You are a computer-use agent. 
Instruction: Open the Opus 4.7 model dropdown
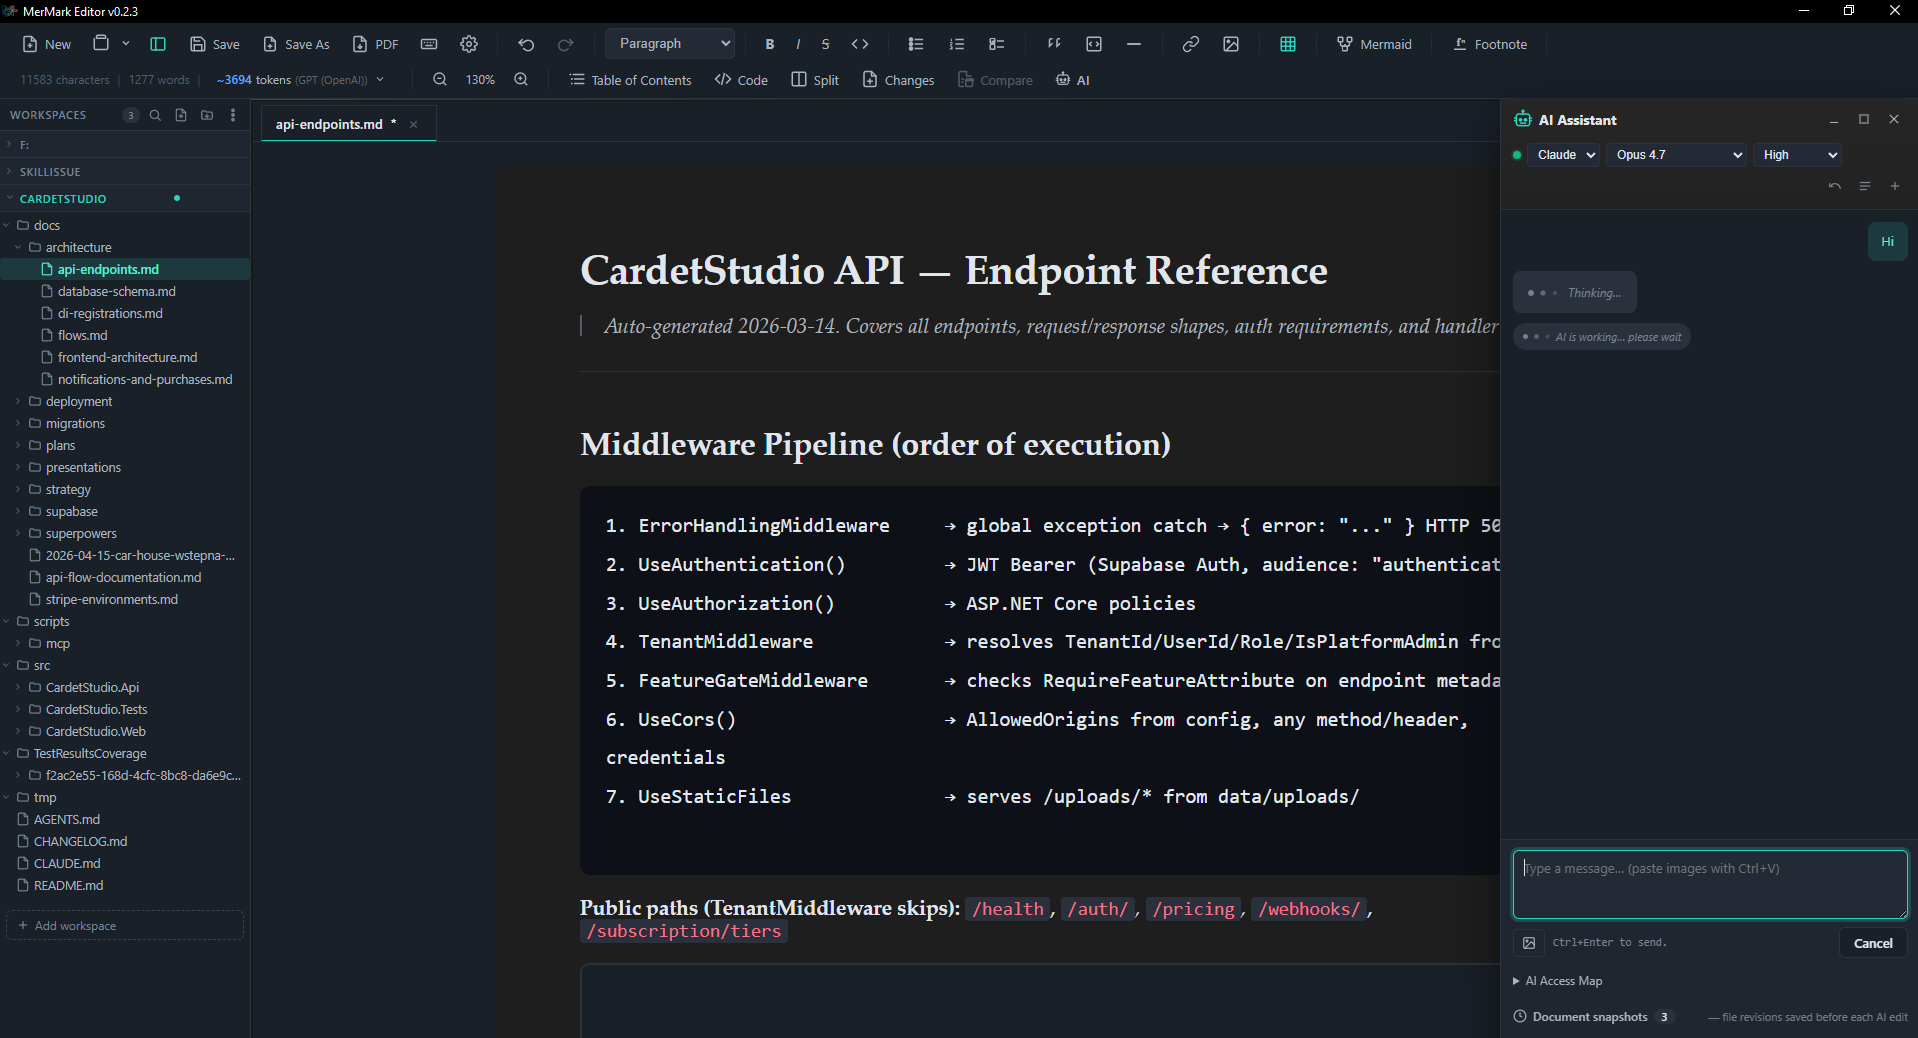pos(1678,155)
